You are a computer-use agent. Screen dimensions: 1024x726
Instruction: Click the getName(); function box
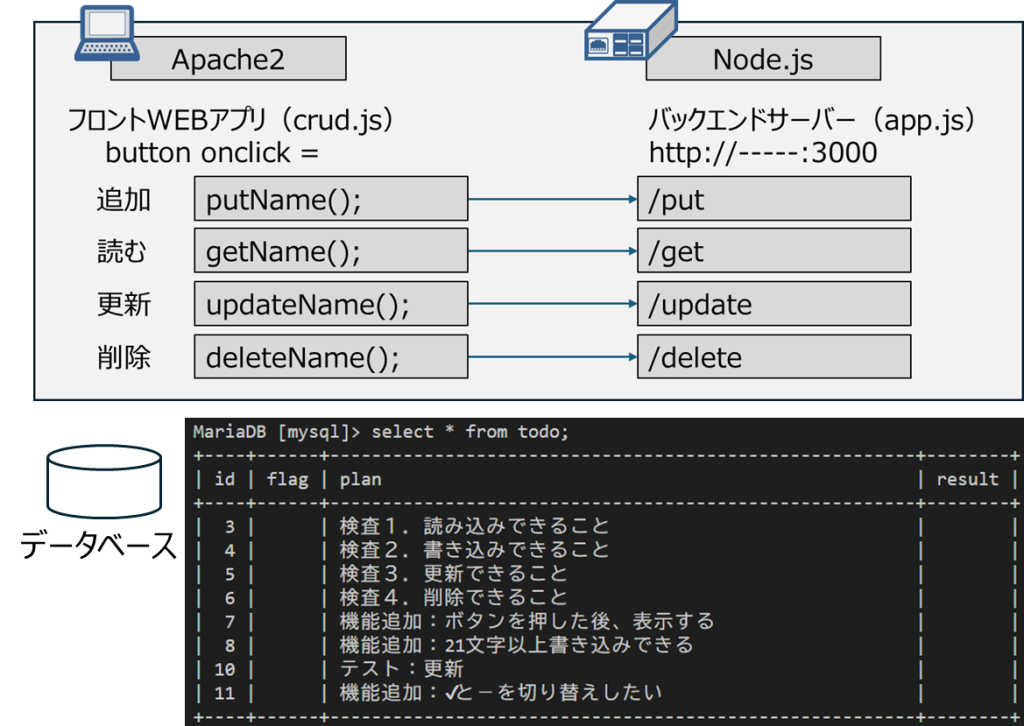(x=331, y=251)
